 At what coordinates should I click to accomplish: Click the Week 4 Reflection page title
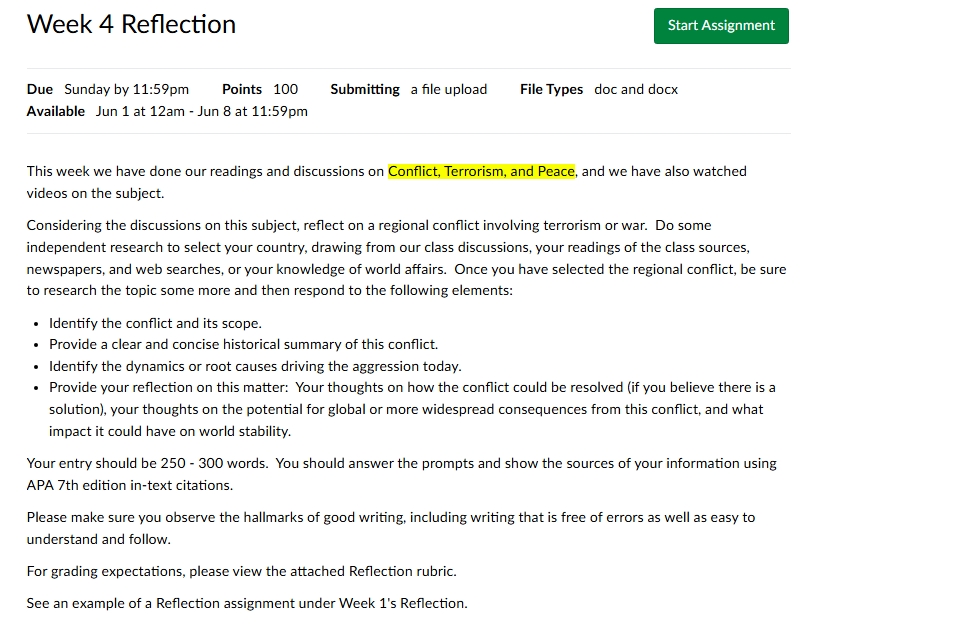pyautogui.click(x=131, y=23)
